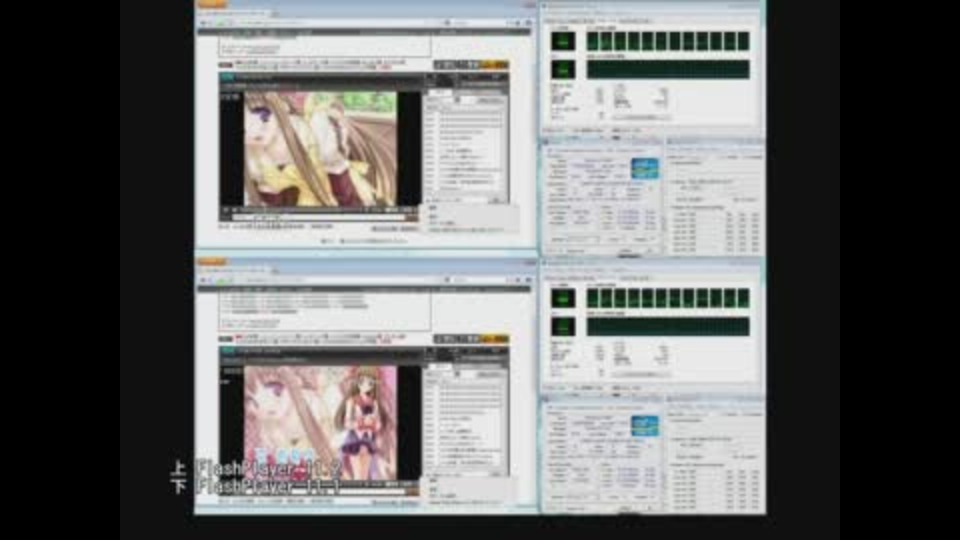Click the video frame in the top player
The image size is (960, 540).
(320, 149)
